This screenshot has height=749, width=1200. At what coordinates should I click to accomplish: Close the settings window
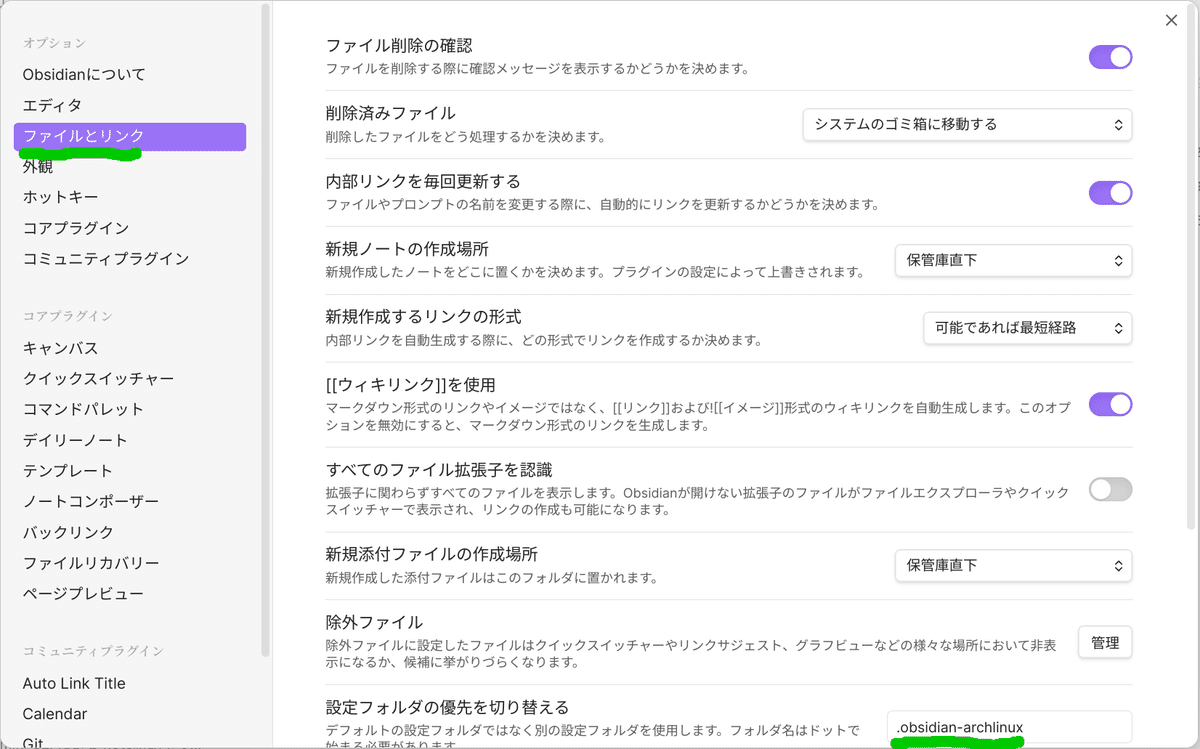pyautogui.click(x=1171, y=20)
